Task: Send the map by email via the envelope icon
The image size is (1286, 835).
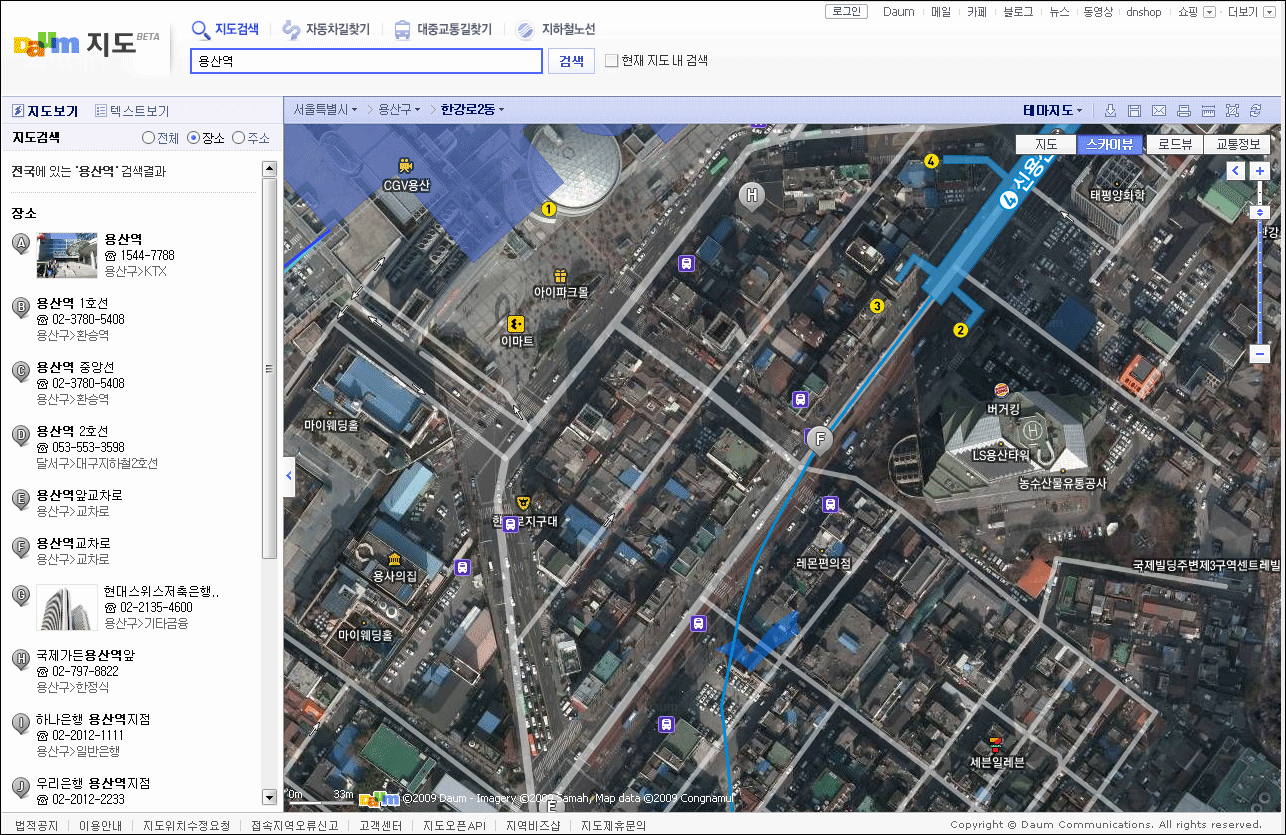Action: point(1159,110)
